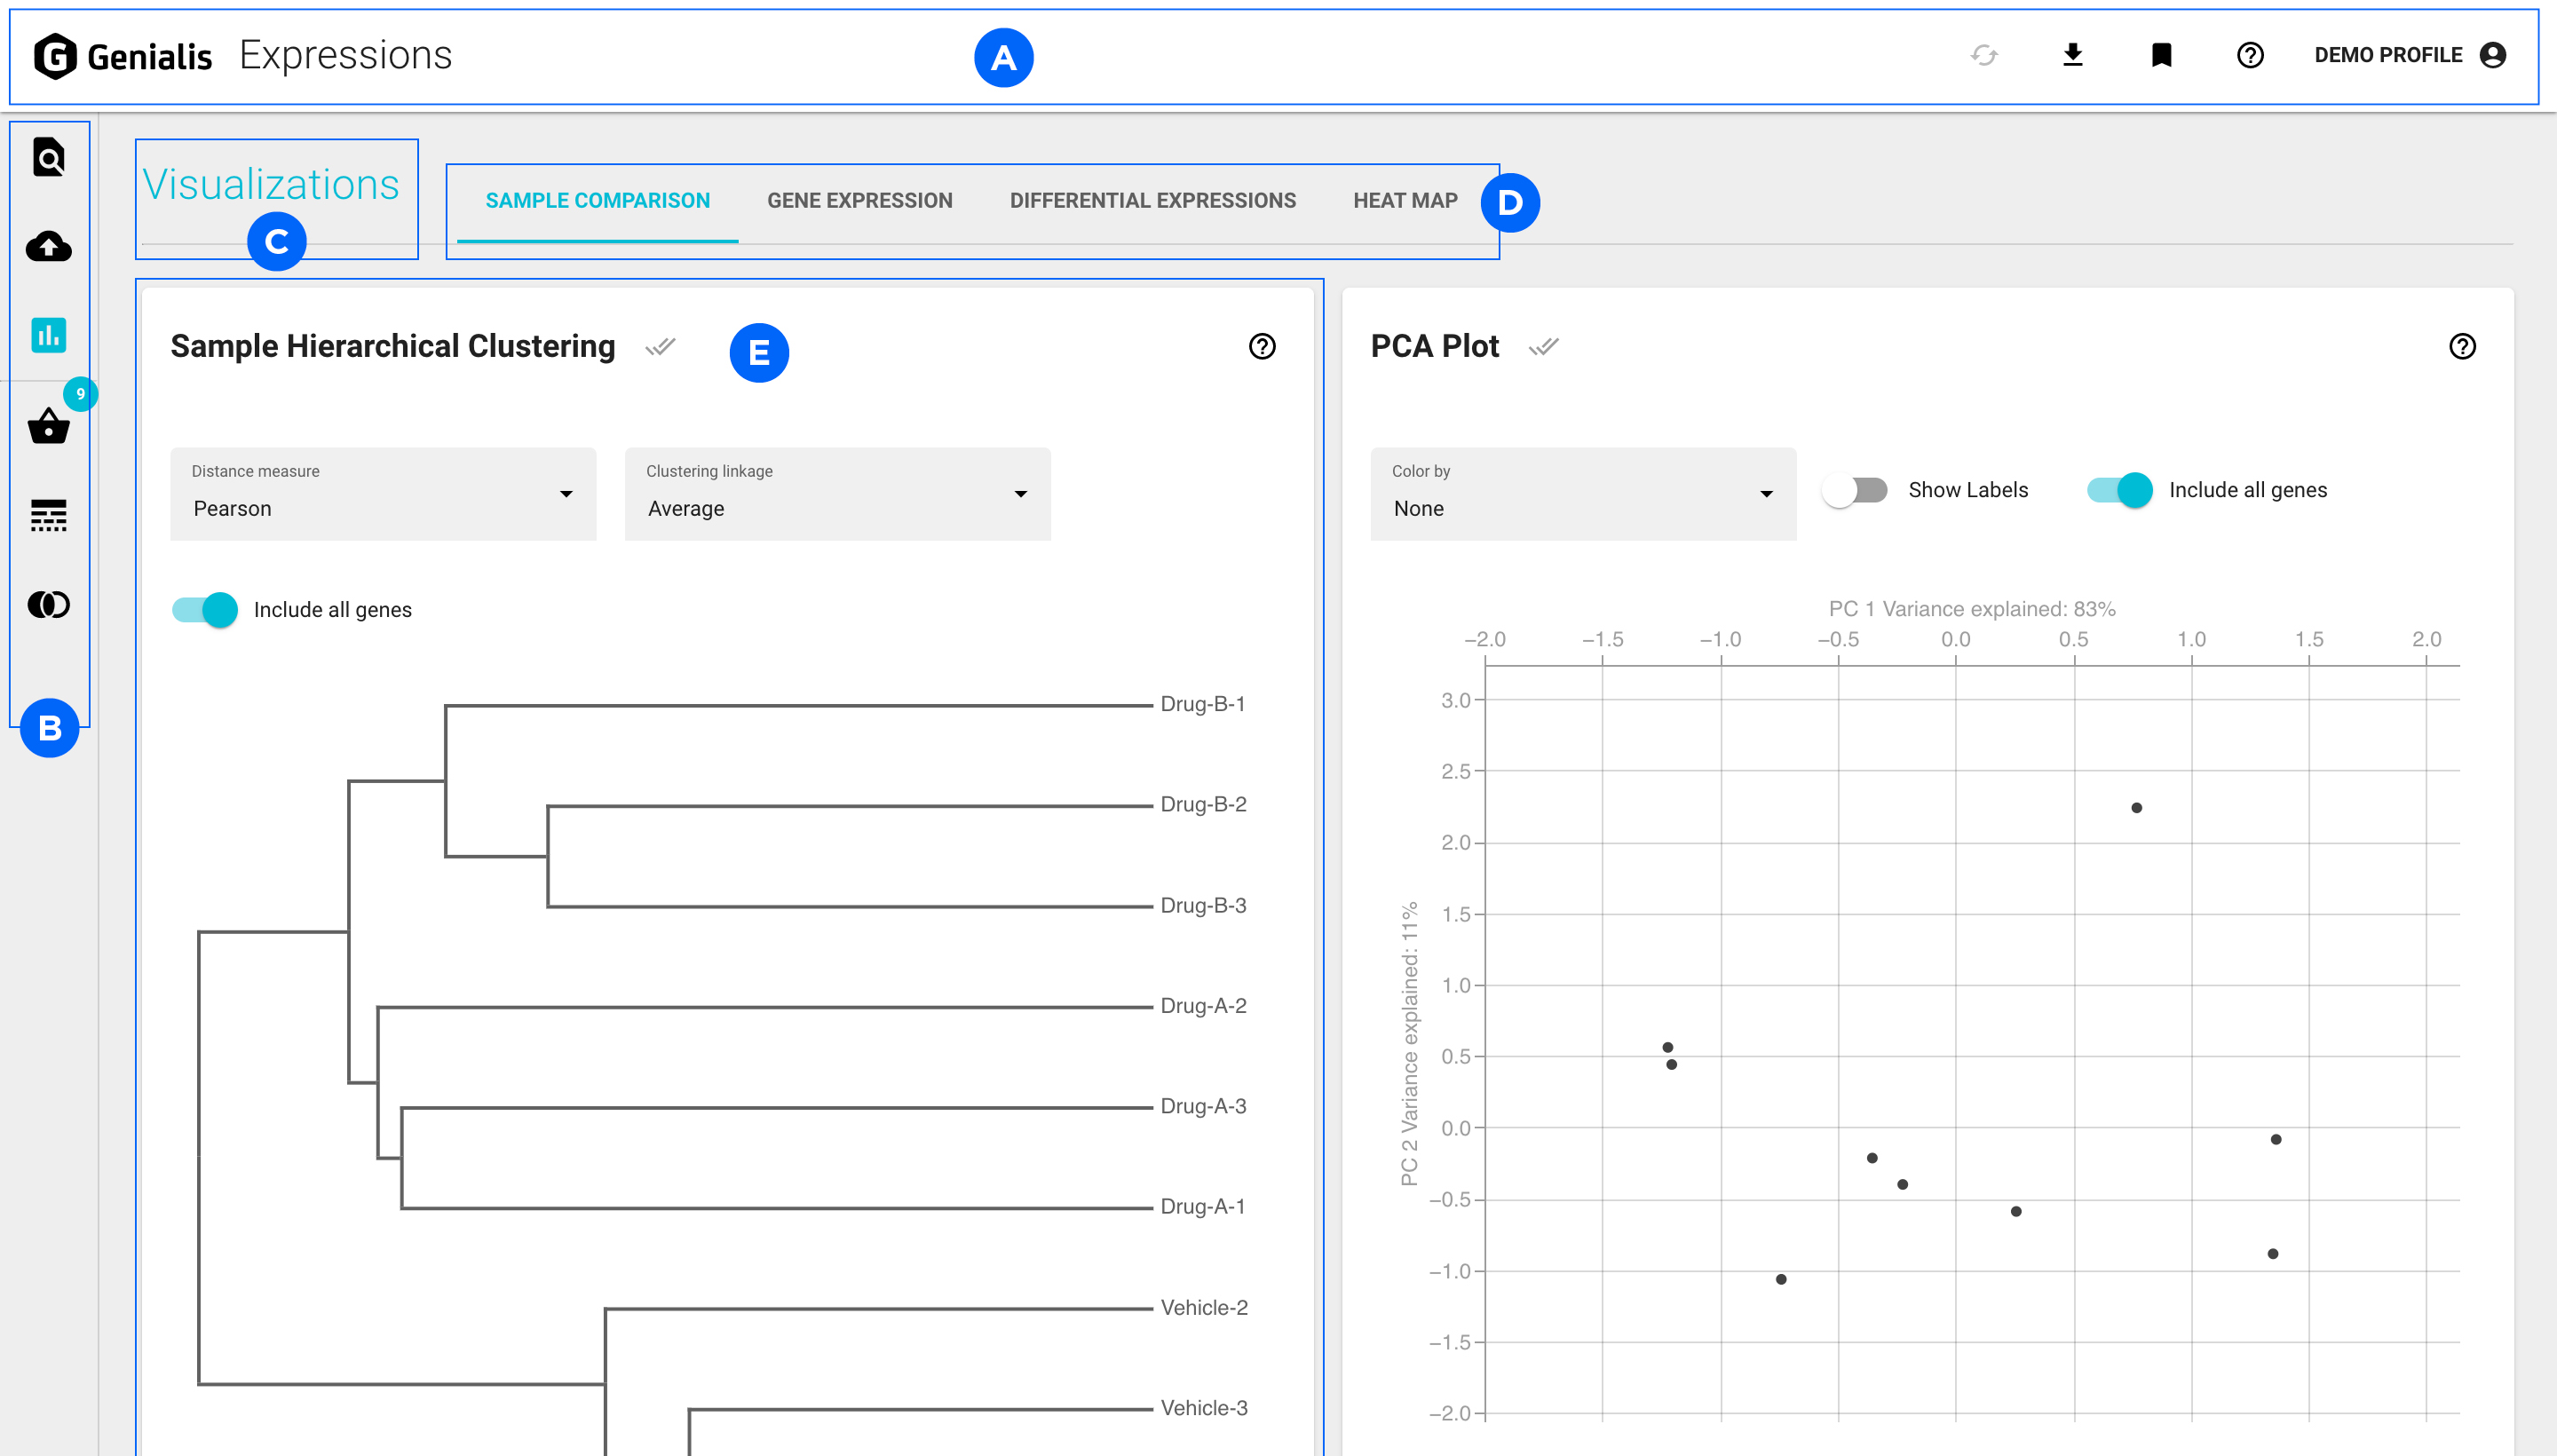Click top-right data point in PCA plot
Image resolution: width=2557 pixels, height=1456 pixels.
pos(2136,808)
